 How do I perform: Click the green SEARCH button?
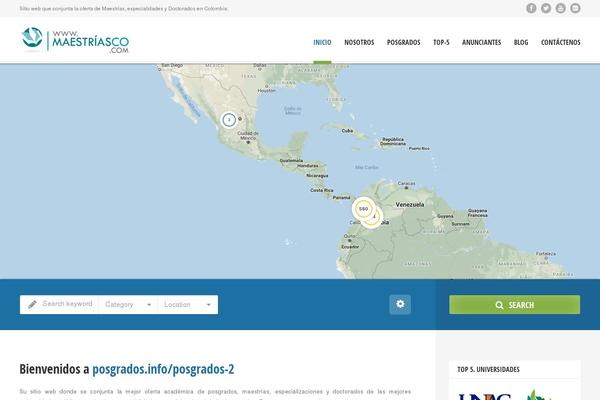(x=514, y=305)
